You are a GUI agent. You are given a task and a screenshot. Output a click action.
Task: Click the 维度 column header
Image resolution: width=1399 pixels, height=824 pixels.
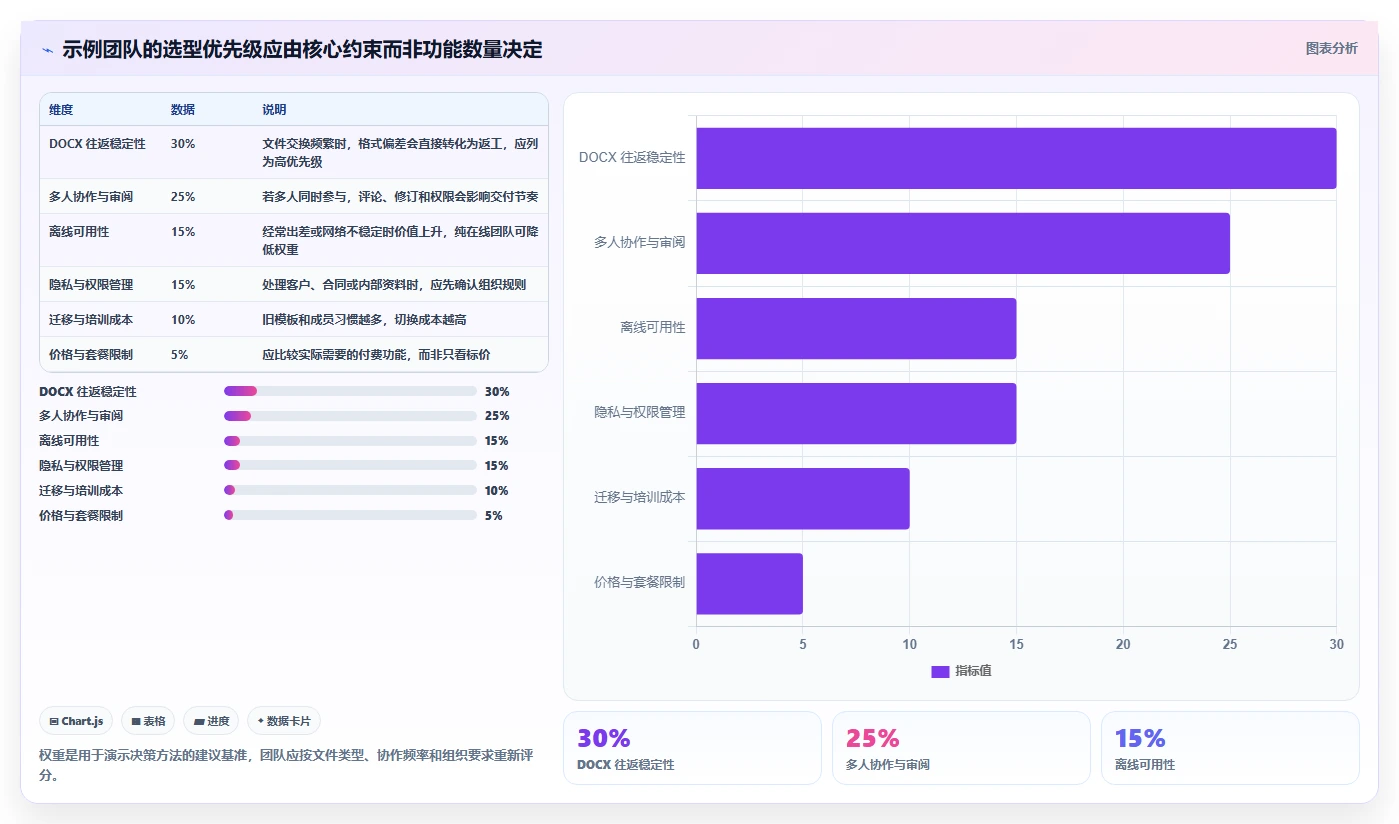(61, 109)
